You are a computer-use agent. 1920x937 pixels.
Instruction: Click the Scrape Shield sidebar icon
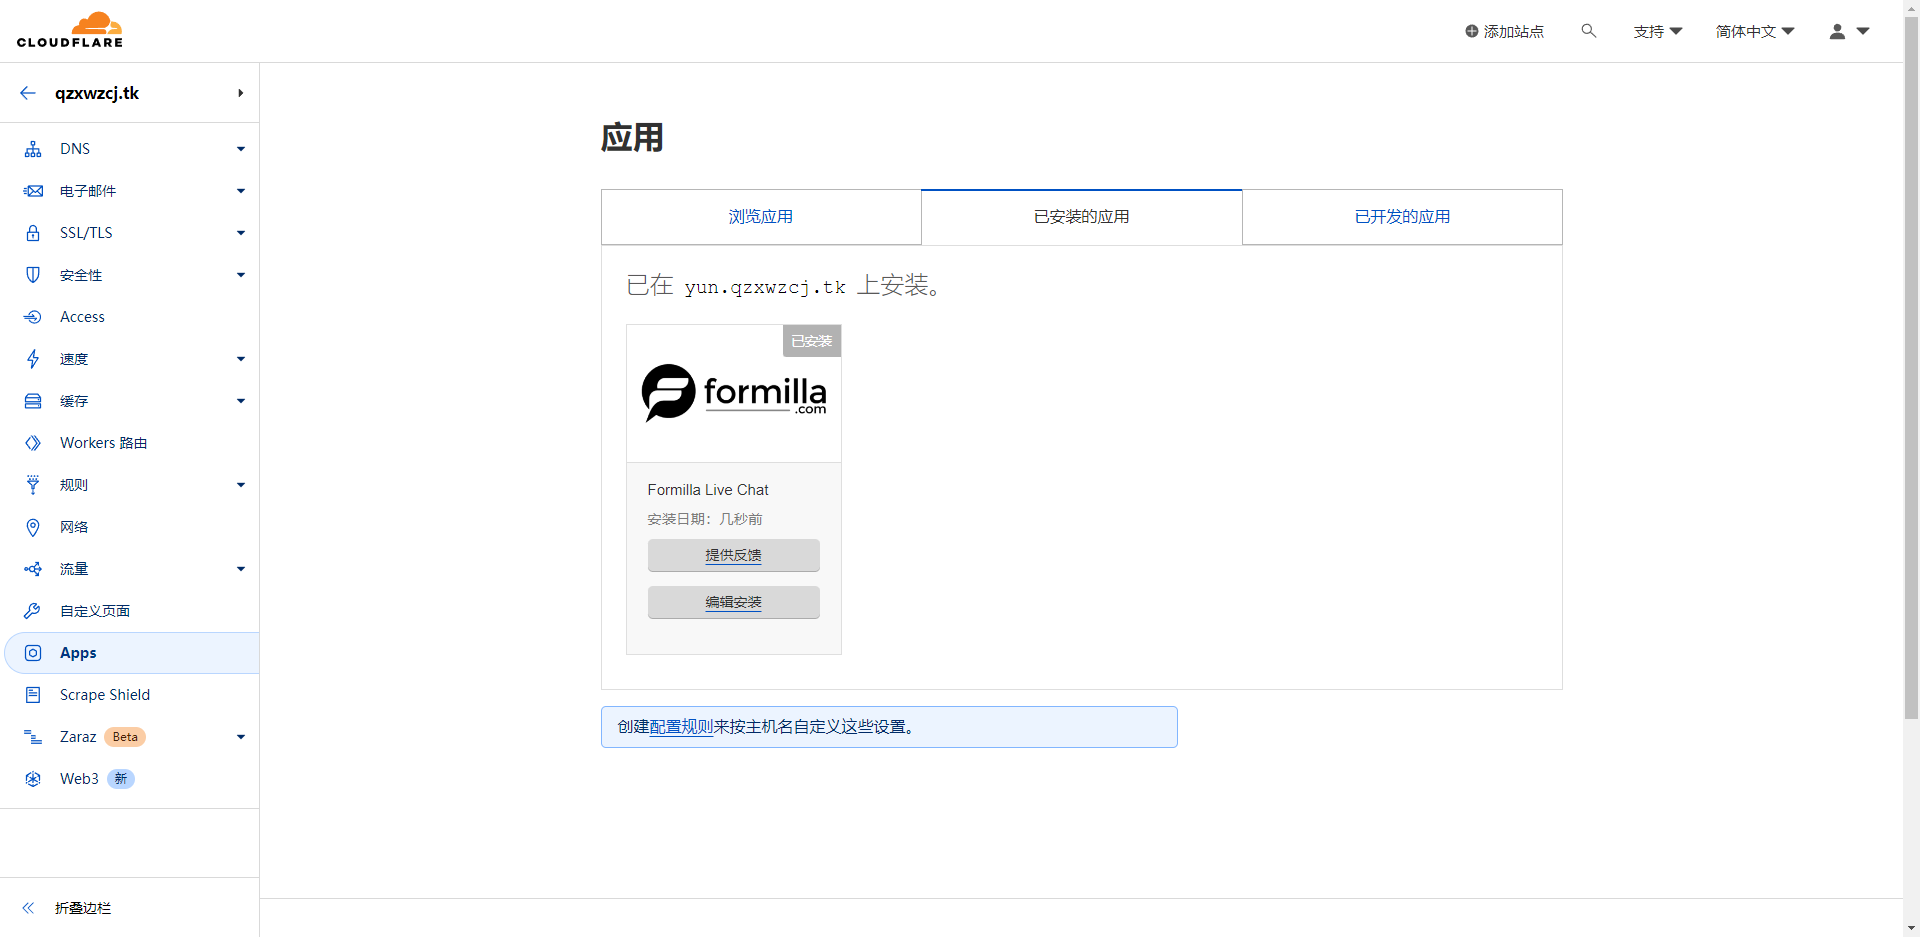pos(33,695)
